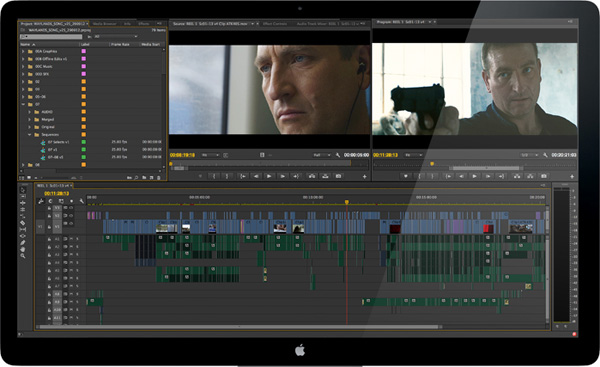Switch to Media Browser tab
This screenshot has width=600, height=367.
point(104,24)
